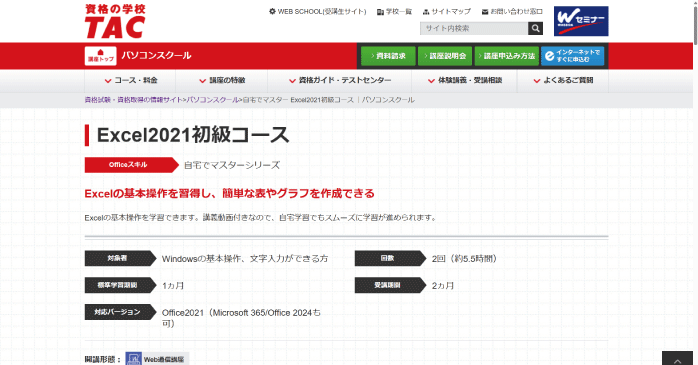698x365 pixels.
Task: Open WEB SCHOOL gear icon link
Action: coord(317,12)
